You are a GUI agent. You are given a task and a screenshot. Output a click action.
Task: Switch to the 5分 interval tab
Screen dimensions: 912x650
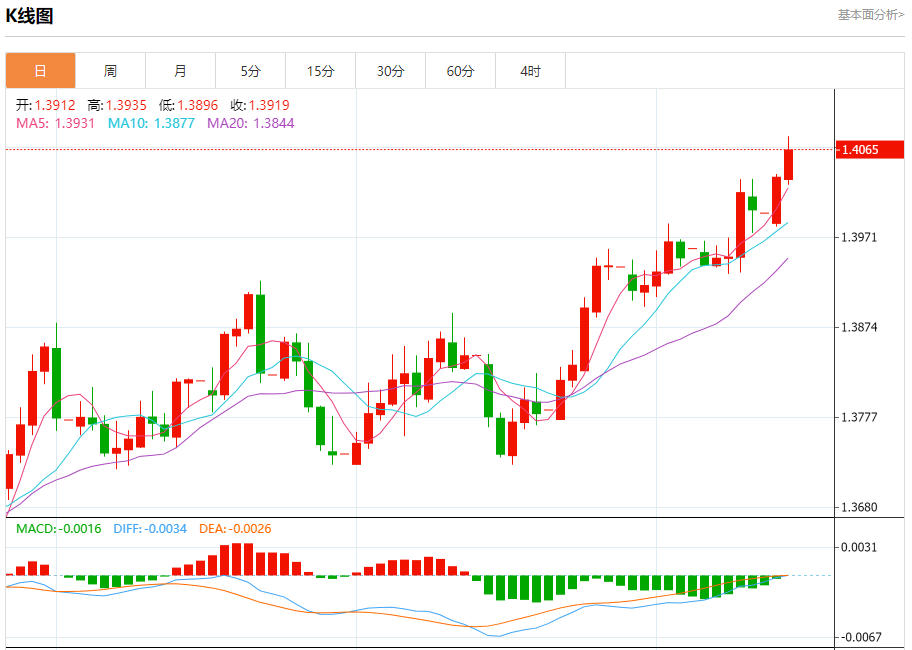tap(250, 71)
